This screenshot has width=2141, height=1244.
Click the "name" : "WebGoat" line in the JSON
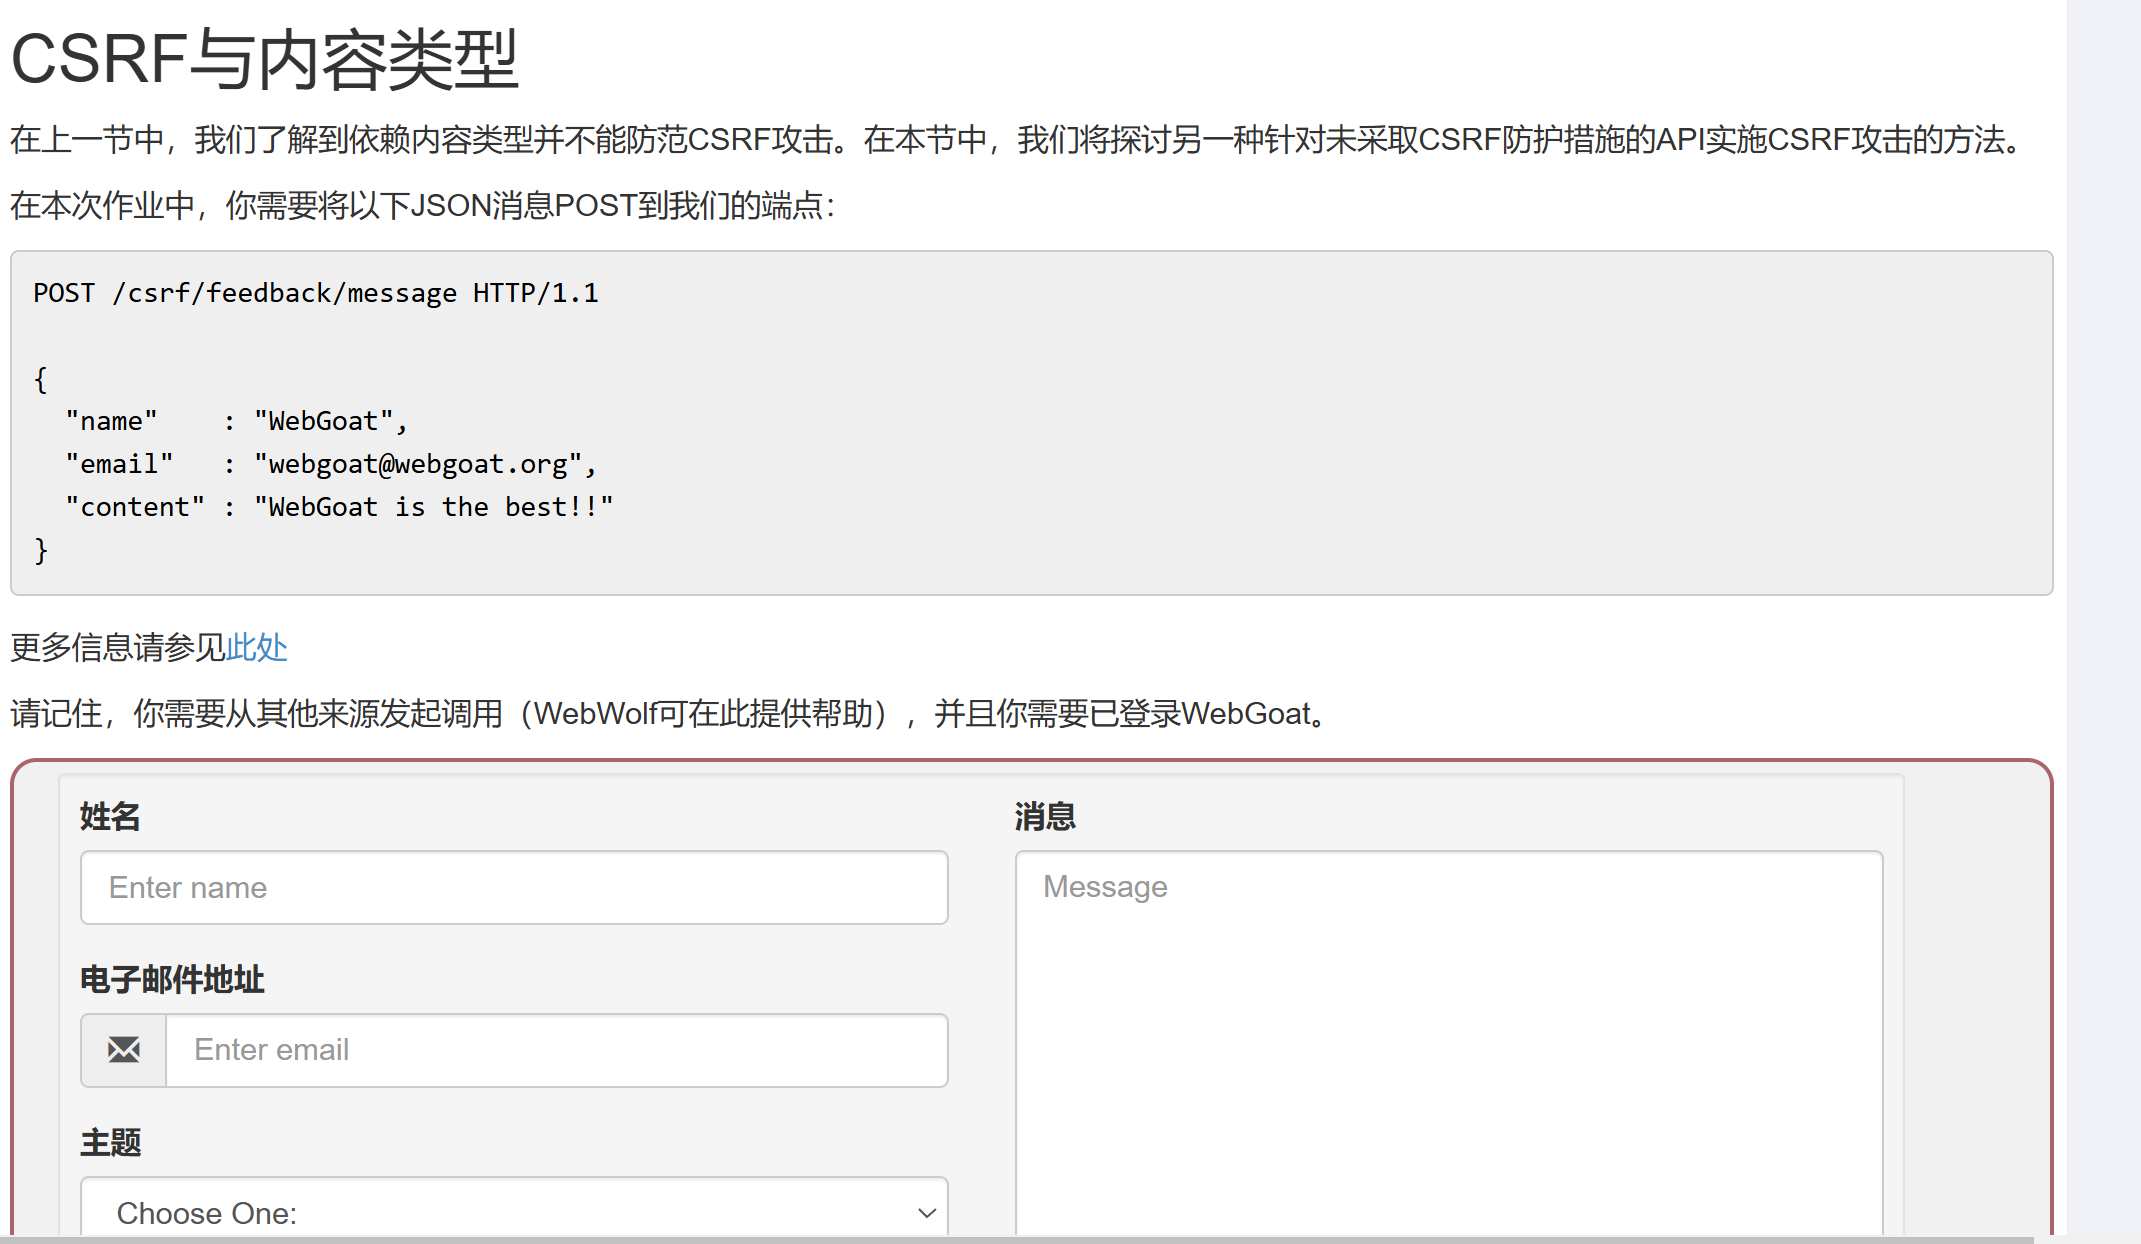(236, 422)
